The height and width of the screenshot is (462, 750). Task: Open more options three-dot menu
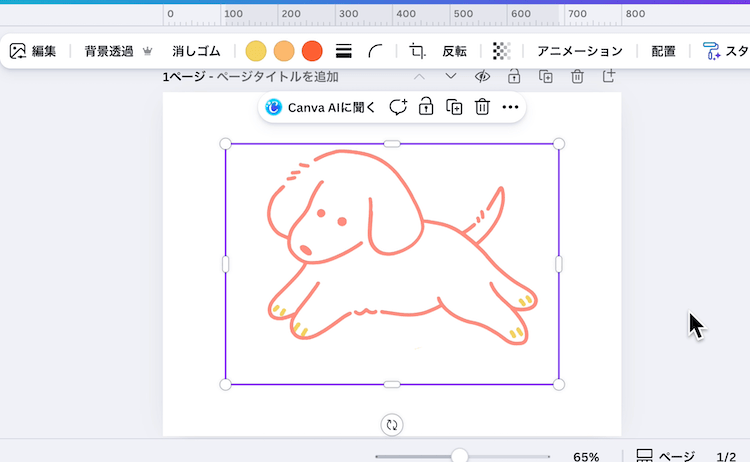pyautogui.click(x=510, y=107)
